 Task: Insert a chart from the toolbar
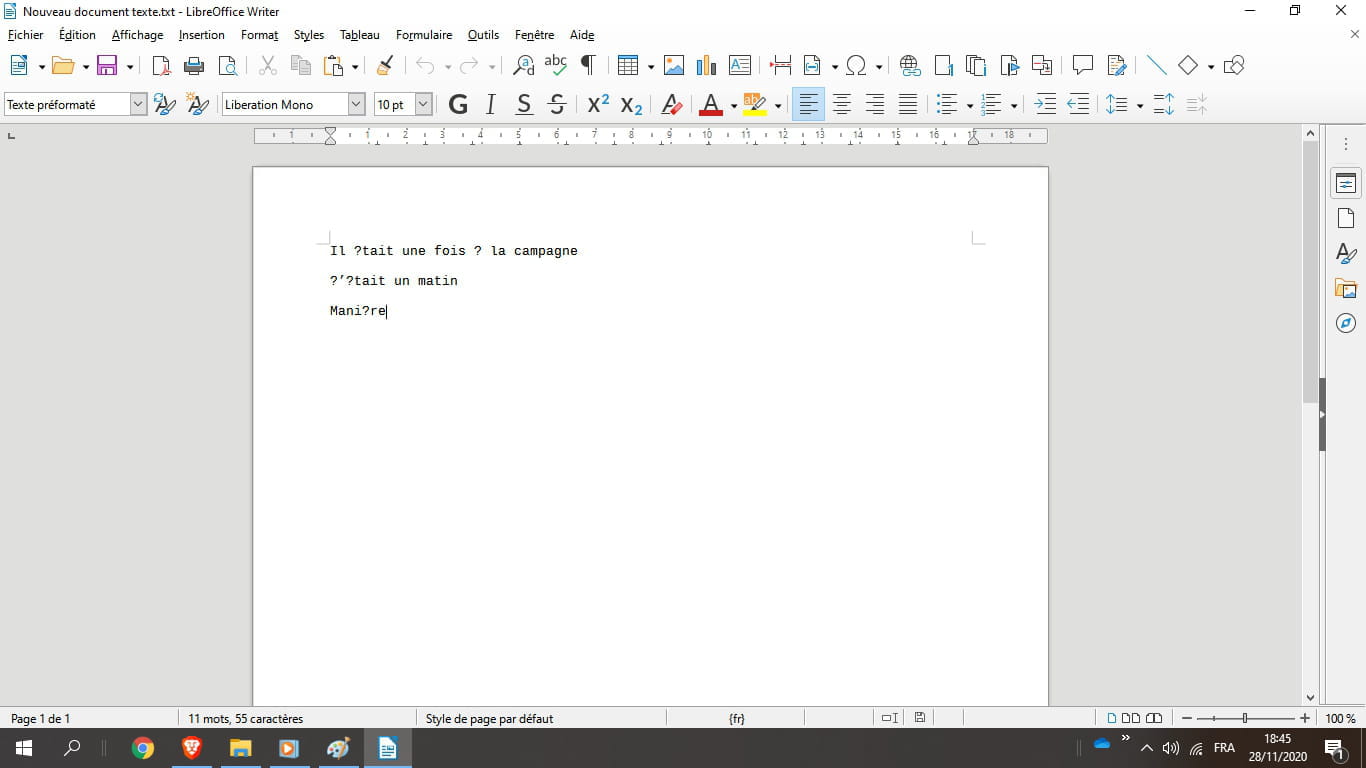coord(706,66)
